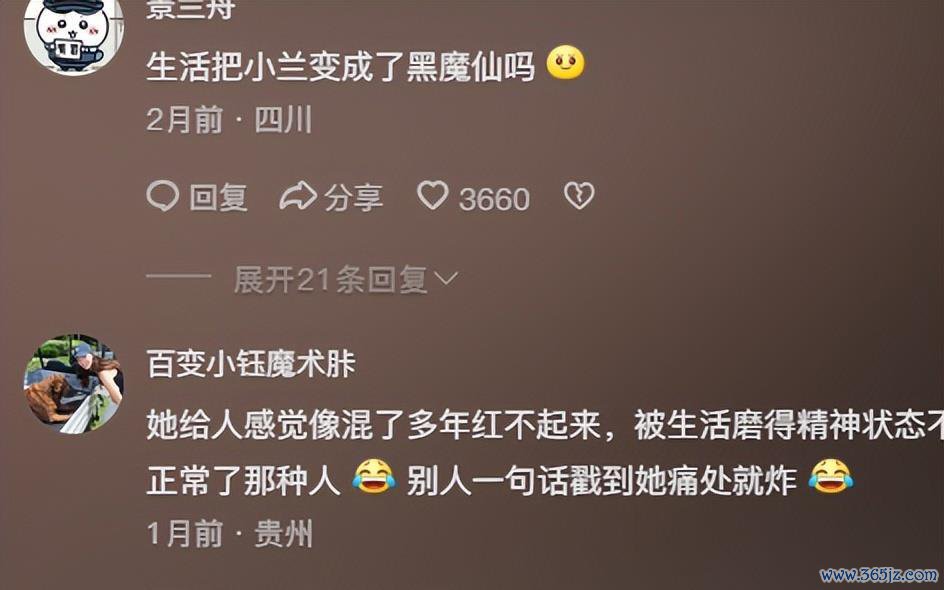This screenshot has width=944, height=590.
Task: Open the www.365jz.com watermark link
Action: pyautogui.click(x=879, y=575)
